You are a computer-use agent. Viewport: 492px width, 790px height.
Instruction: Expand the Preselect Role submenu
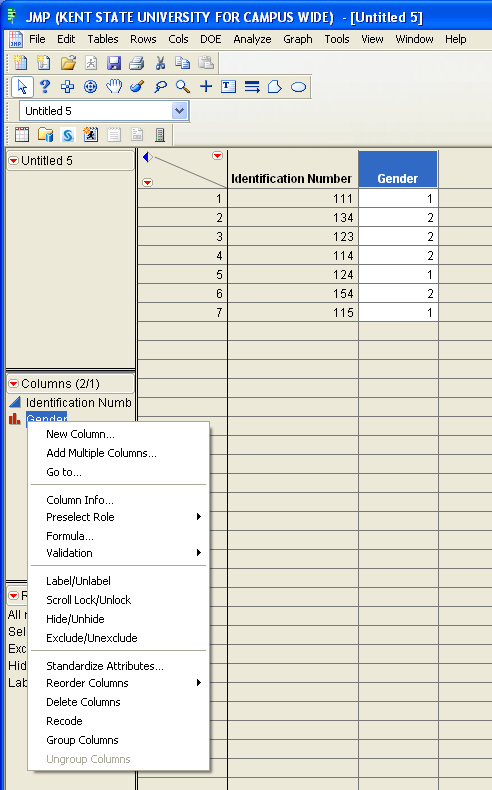click(119, 517)
